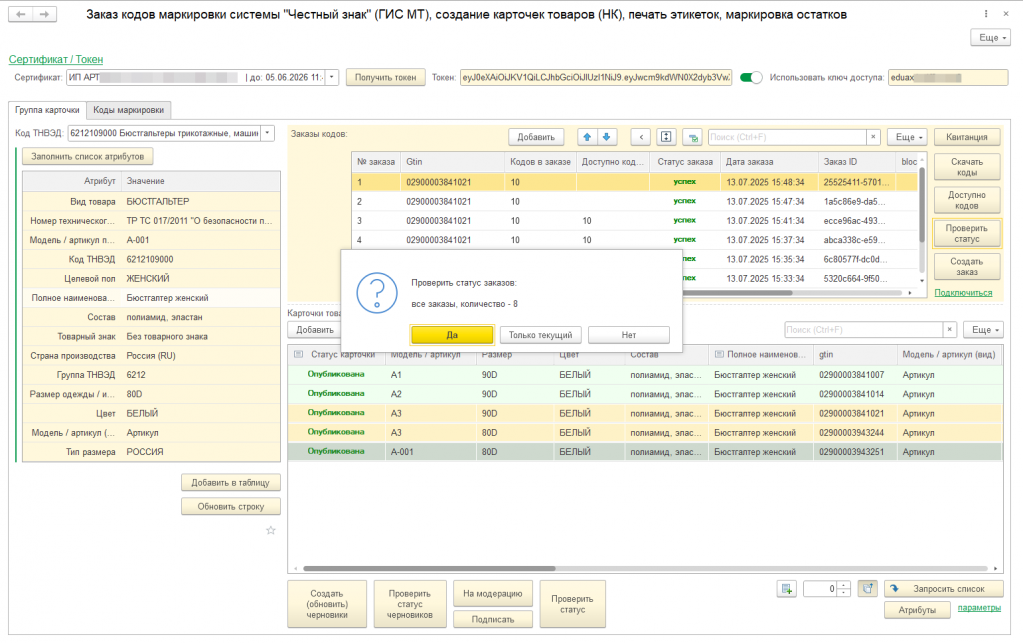This screenshot has width=1023, height=643.
Task: Click the documents icon left of Запросить список
Action: [868, 589]
